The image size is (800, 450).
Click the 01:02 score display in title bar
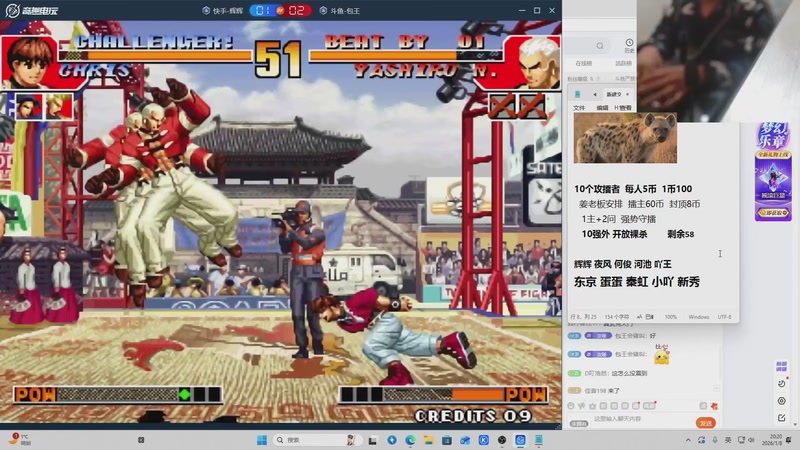point(280,10)
